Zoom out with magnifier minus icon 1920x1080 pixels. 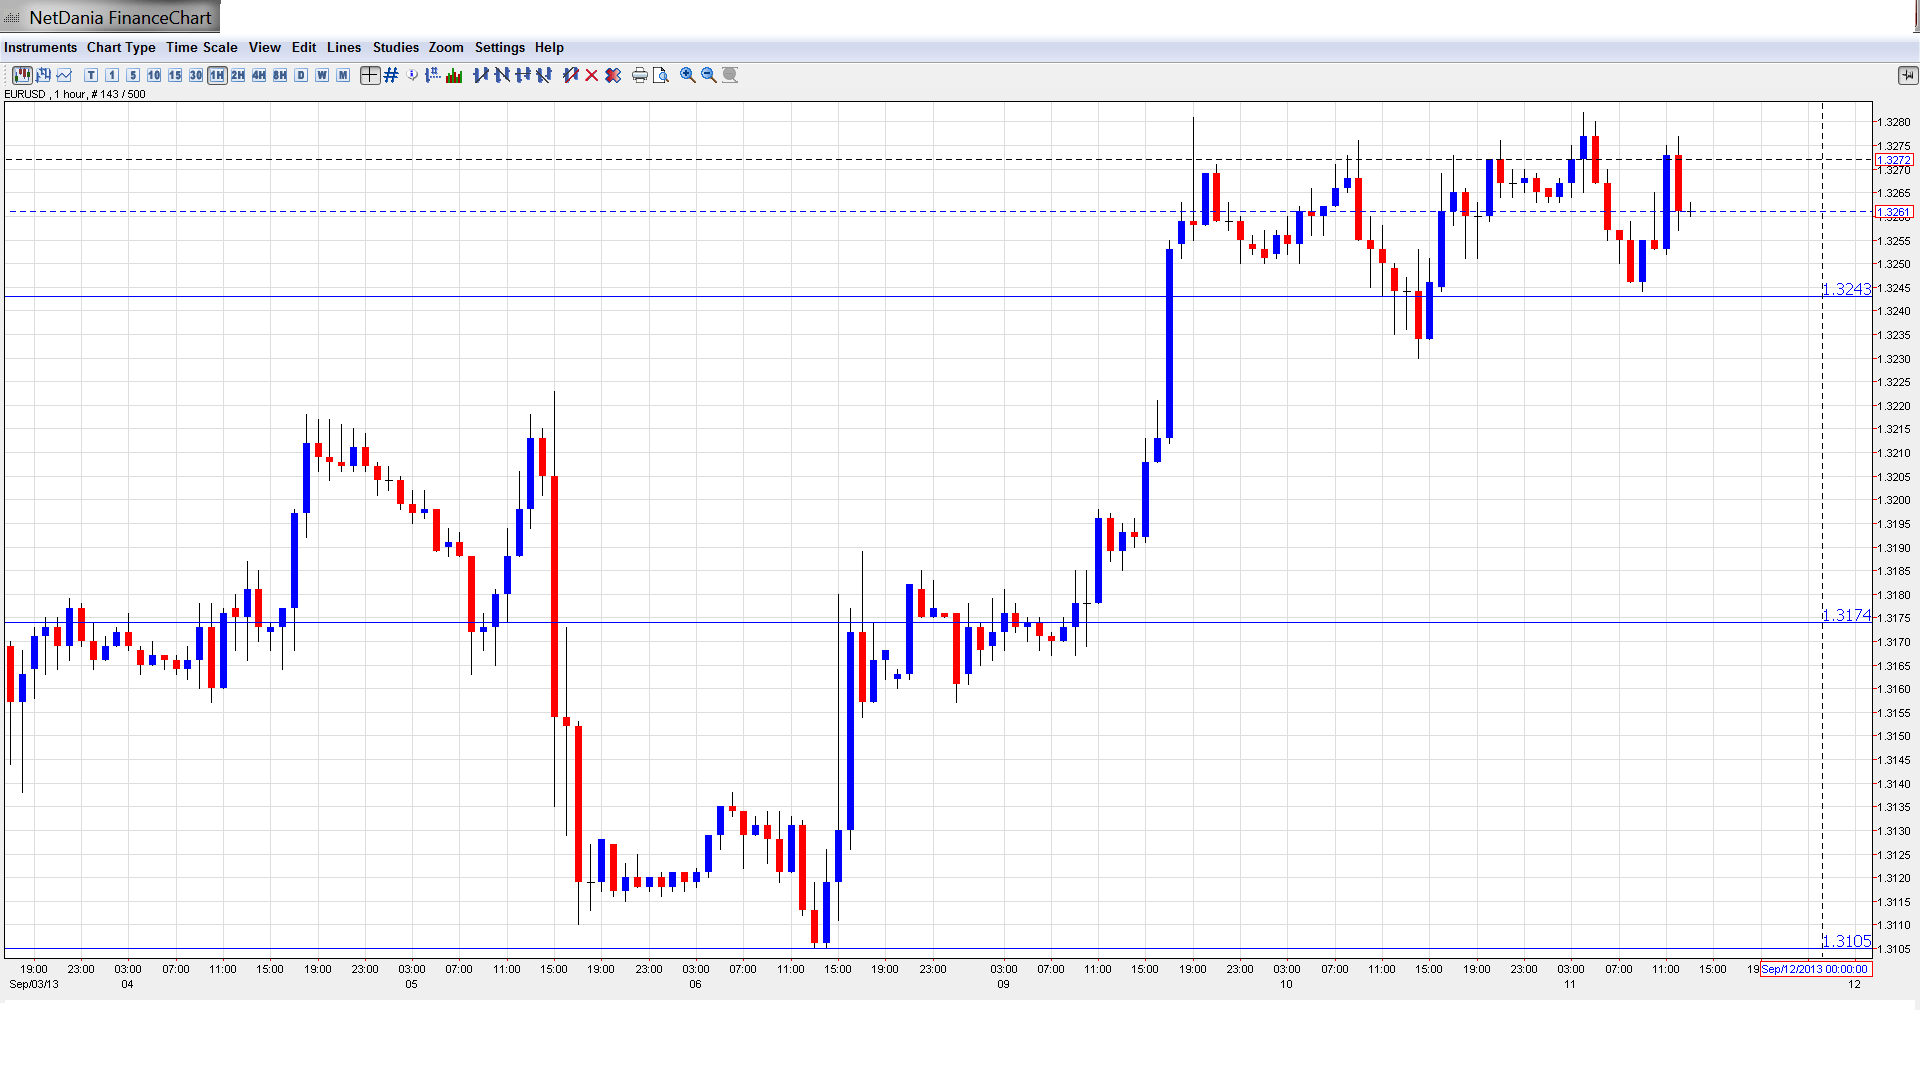709,75
